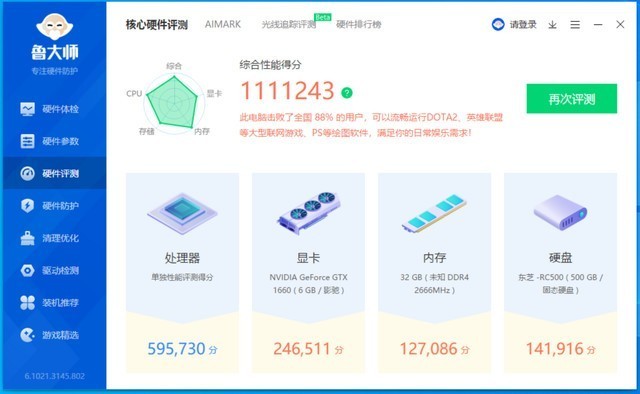Click the 请登录 login link
The width and height of the screenshot is (640, 394).
tap(522, 24)
